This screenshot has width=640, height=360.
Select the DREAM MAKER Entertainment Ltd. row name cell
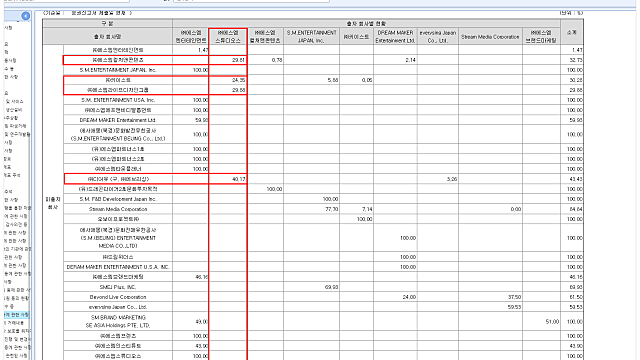pyautogui.click(x=118, y=120)
